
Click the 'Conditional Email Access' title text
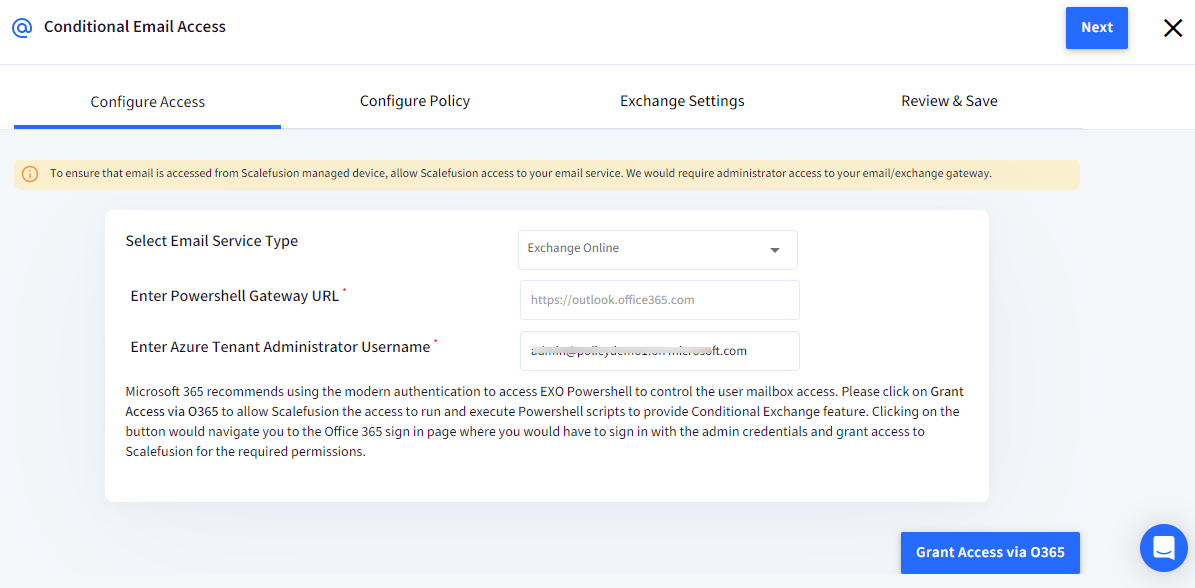[135, 27]
